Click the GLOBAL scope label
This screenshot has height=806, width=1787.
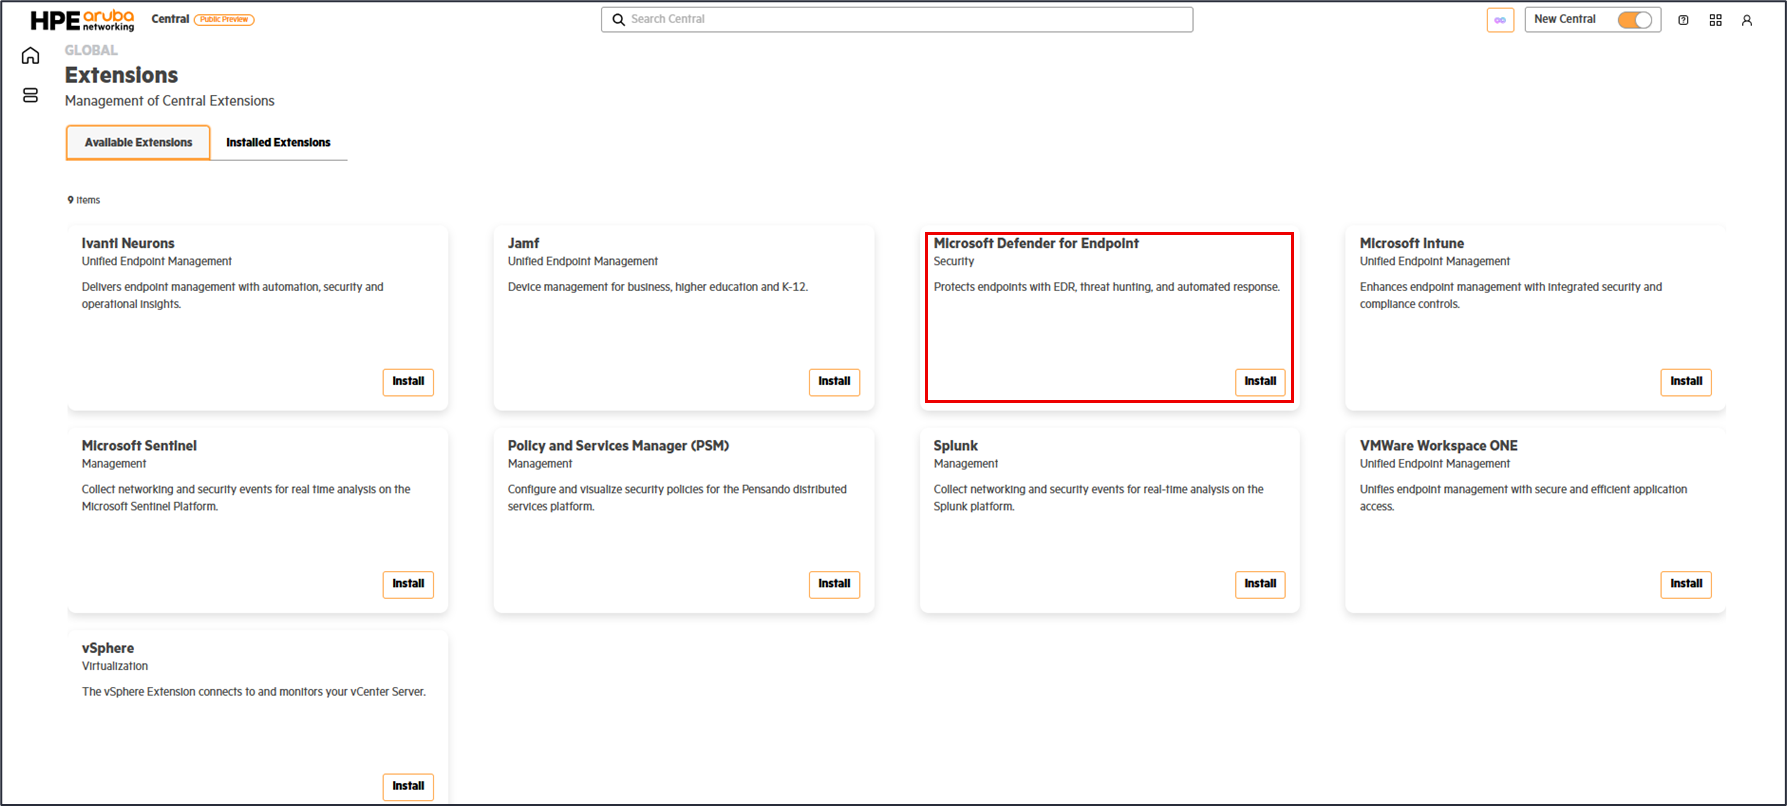coord(91,50)
